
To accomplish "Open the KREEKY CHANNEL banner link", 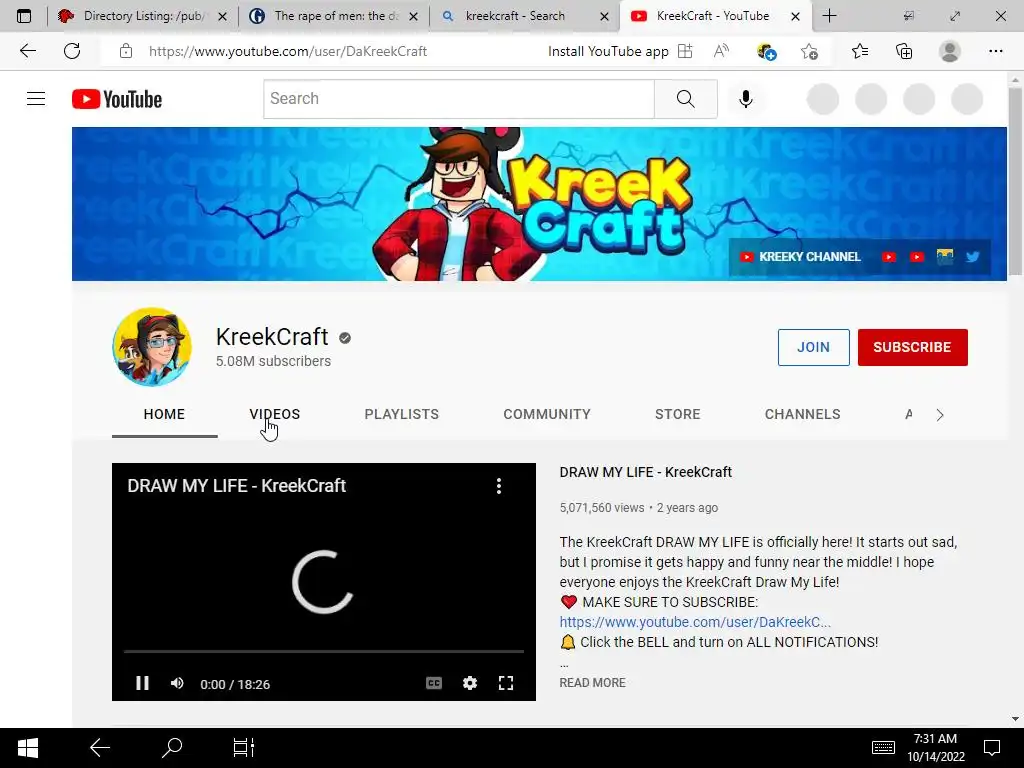I will click(800, 257).
